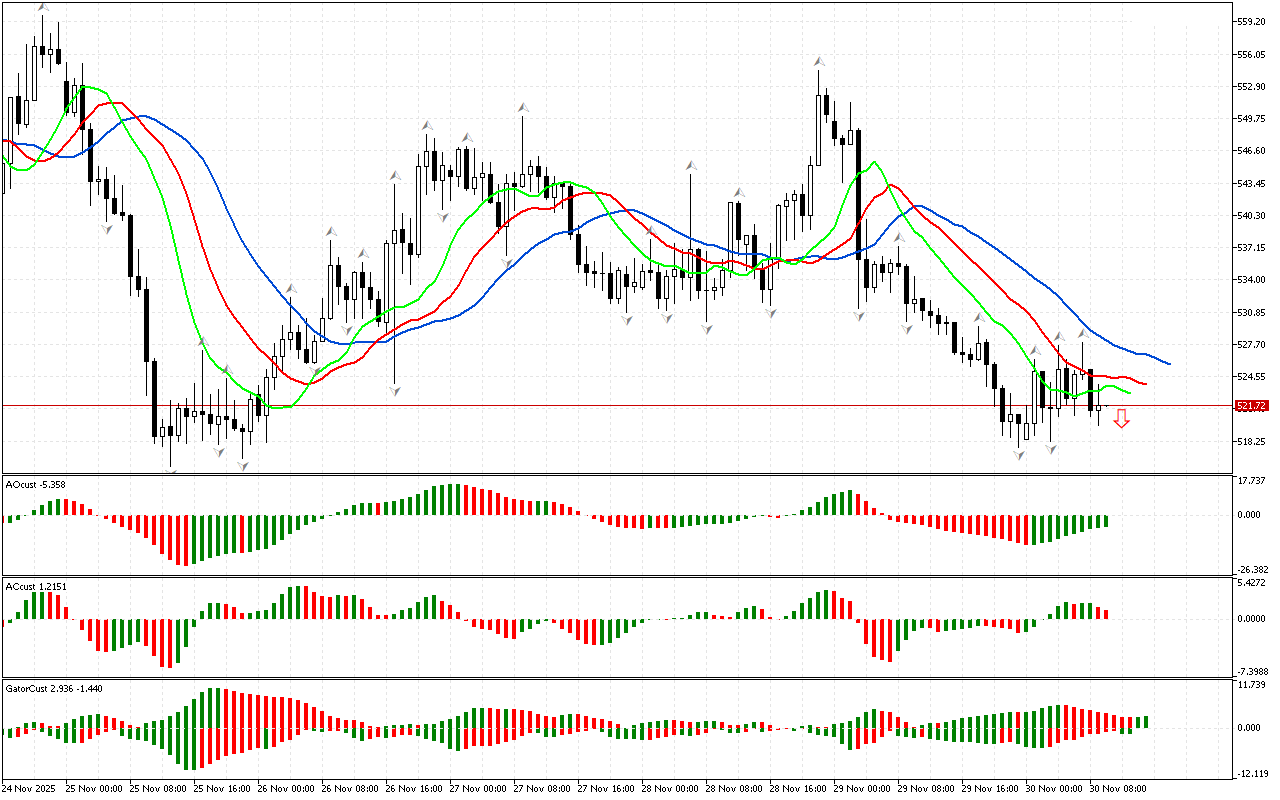Click the red down arrow sell signal

tap(1122, 419)
